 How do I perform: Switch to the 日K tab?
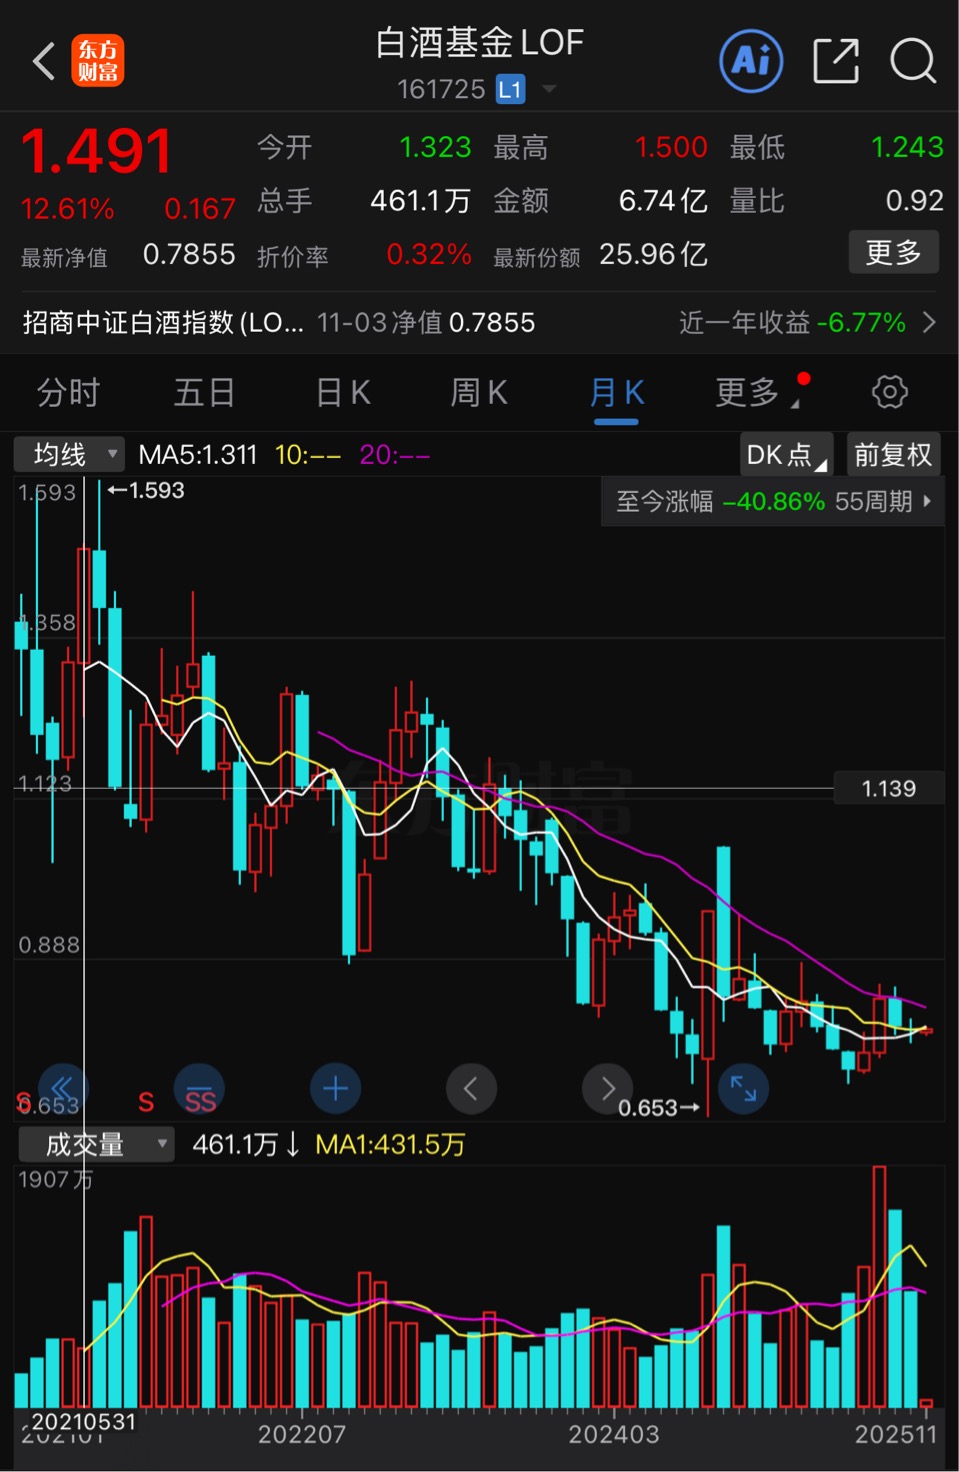(343, 392)
